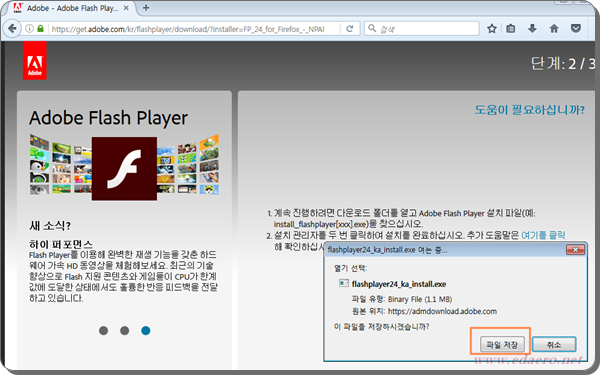Bookmark this page with star icon
The image size is (600, 375).
pos(492,28)
